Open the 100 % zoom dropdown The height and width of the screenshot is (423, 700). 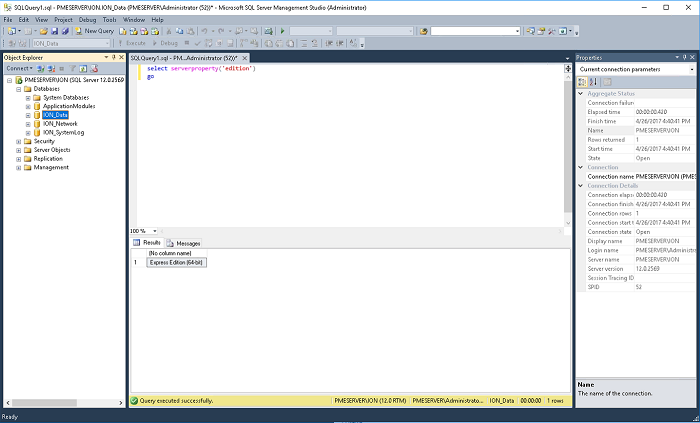[155, 231]
